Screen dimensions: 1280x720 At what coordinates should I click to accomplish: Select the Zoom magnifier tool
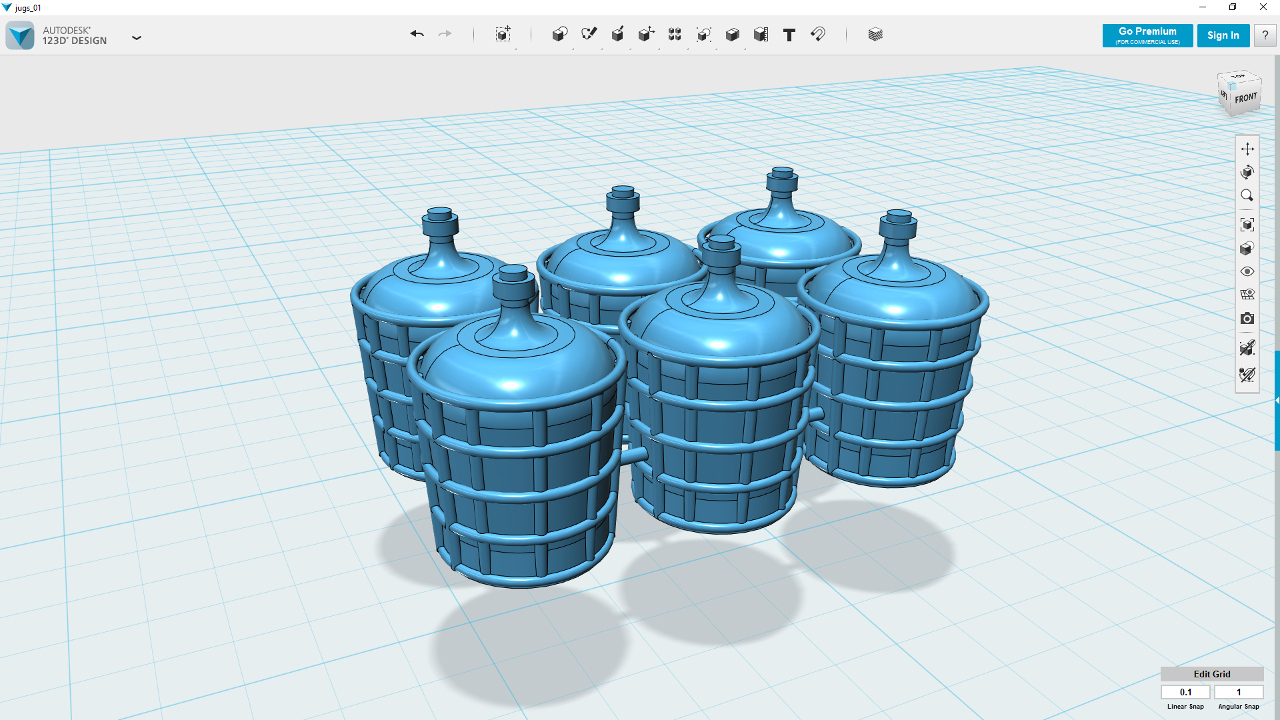point(1247,196)
